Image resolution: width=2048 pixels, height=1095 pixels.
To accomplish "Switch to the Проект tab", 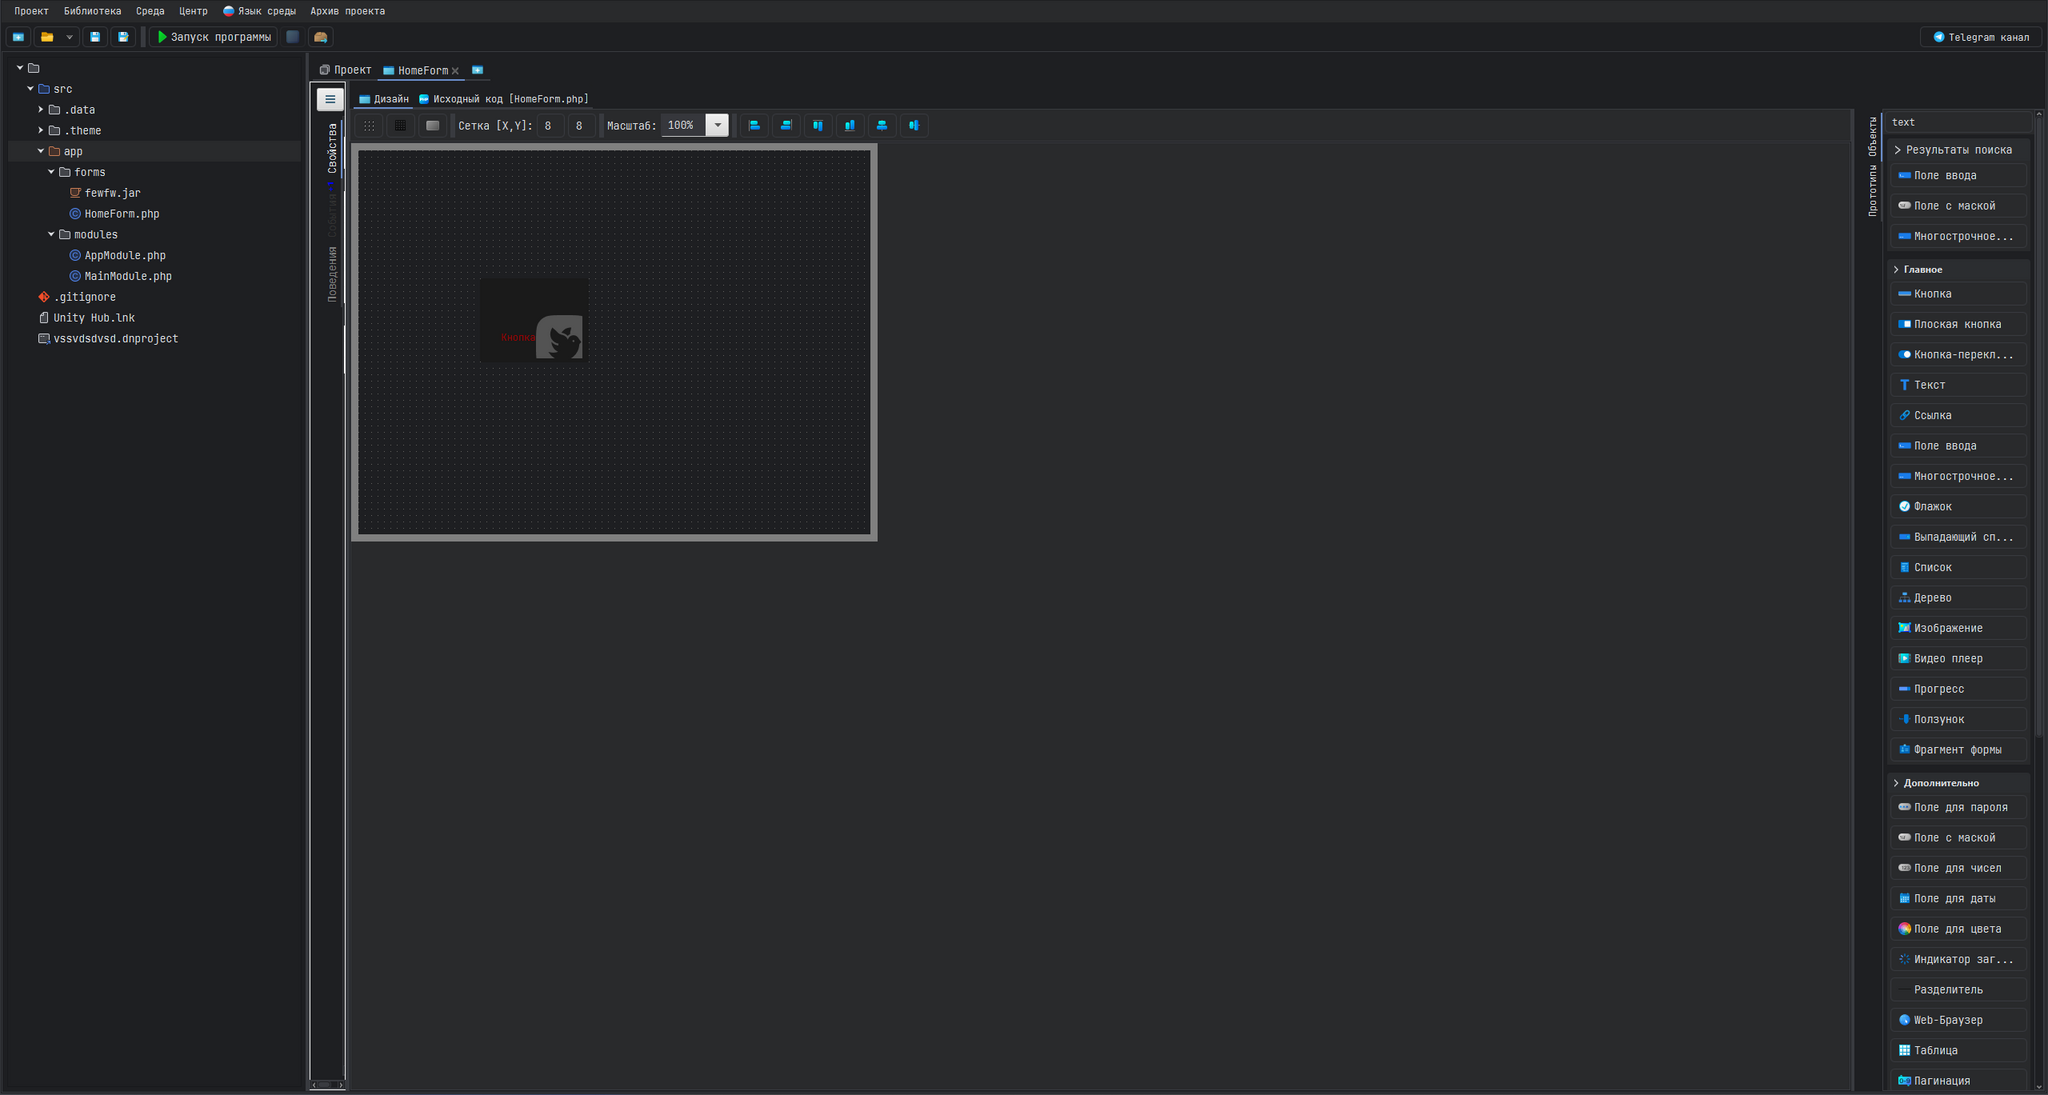I will 345,70.
